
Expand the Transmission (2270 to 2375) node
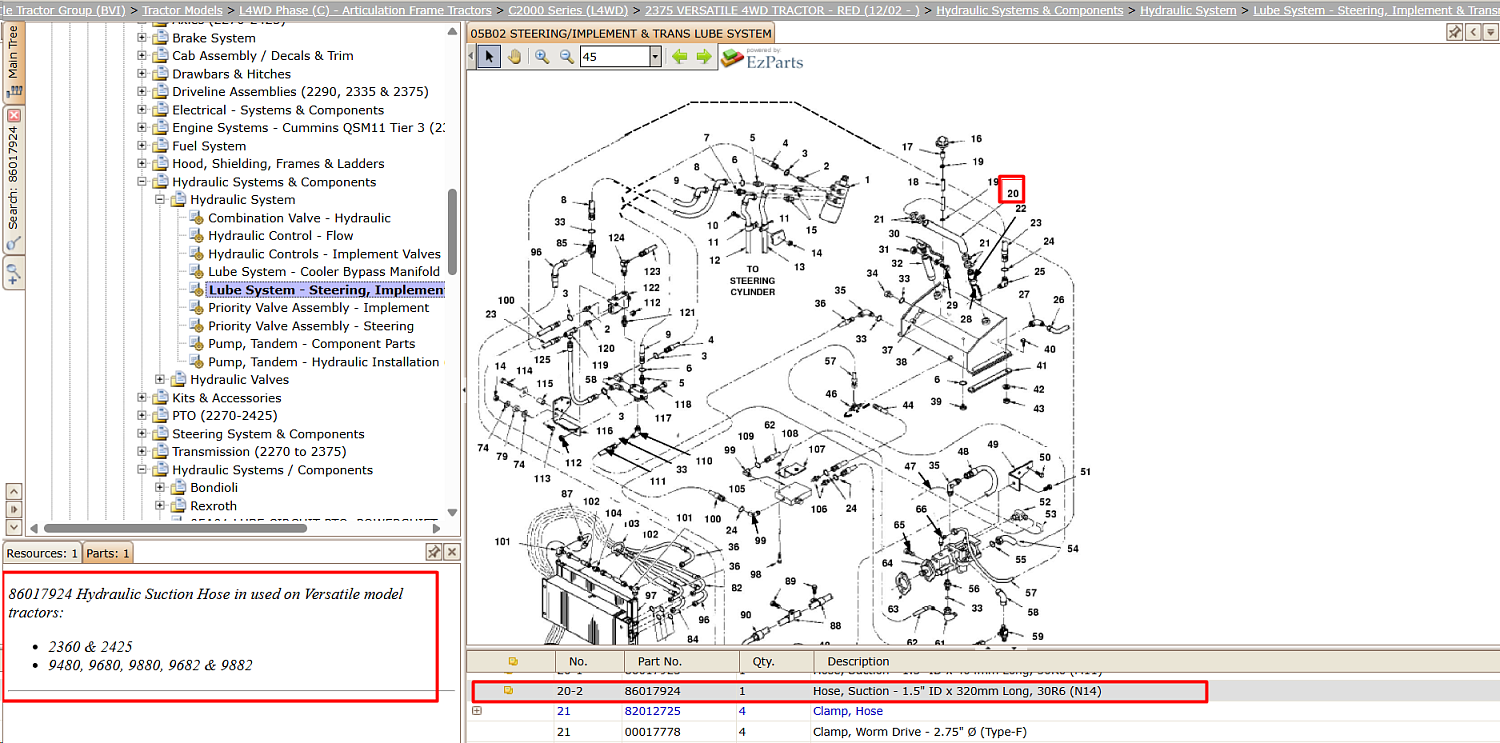pos(142,452)
